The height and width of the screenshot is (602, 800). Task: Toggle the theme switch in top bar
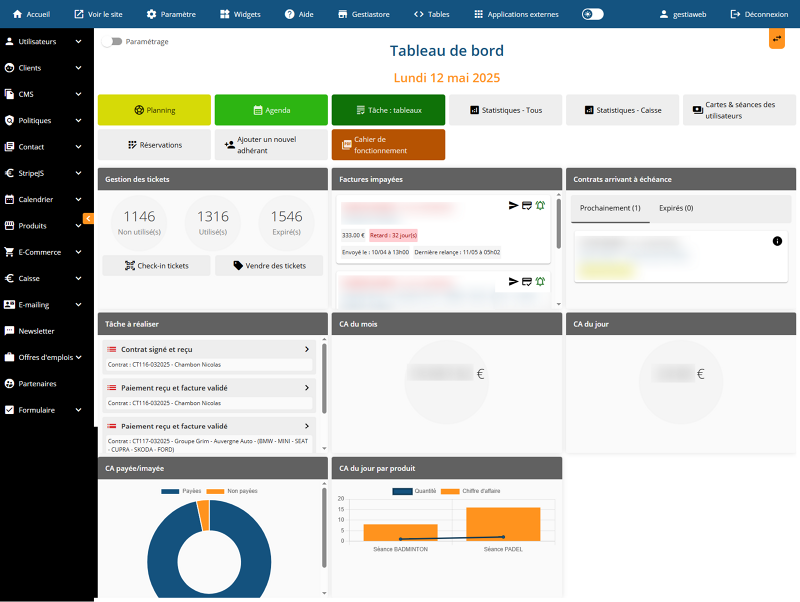tap(592, 14)
